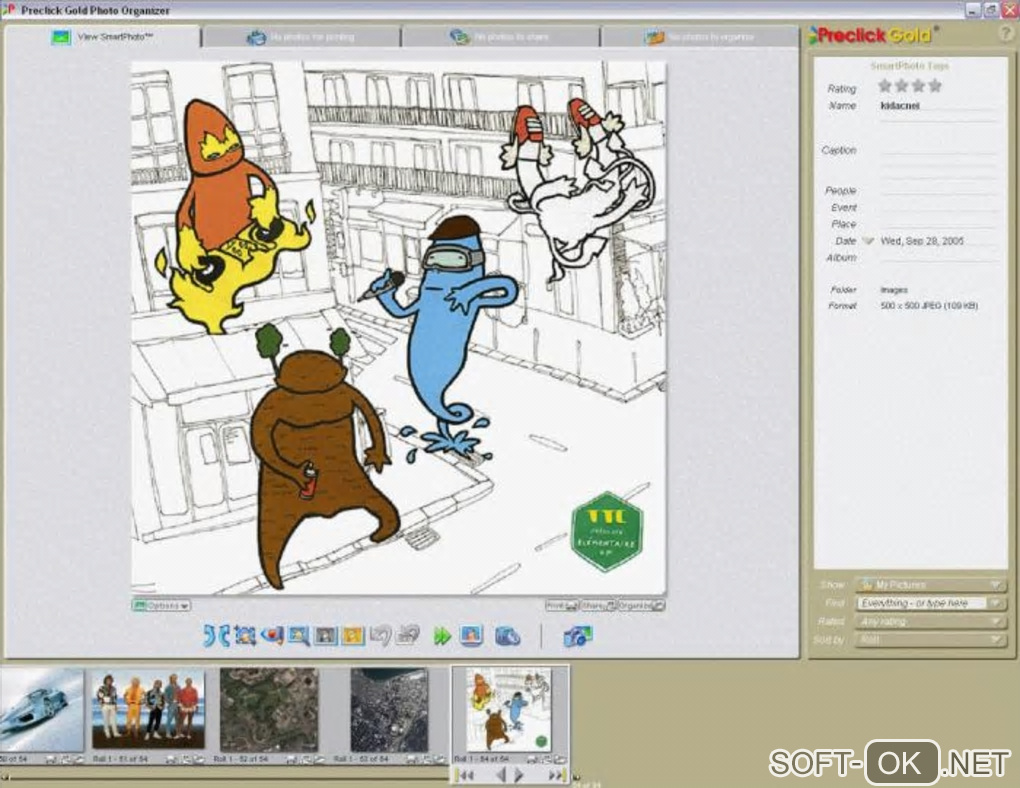The height and width of the screenshot is (788, 1020).
Task: Set the photo as desktop wallpaper
Action: (471, 636)
